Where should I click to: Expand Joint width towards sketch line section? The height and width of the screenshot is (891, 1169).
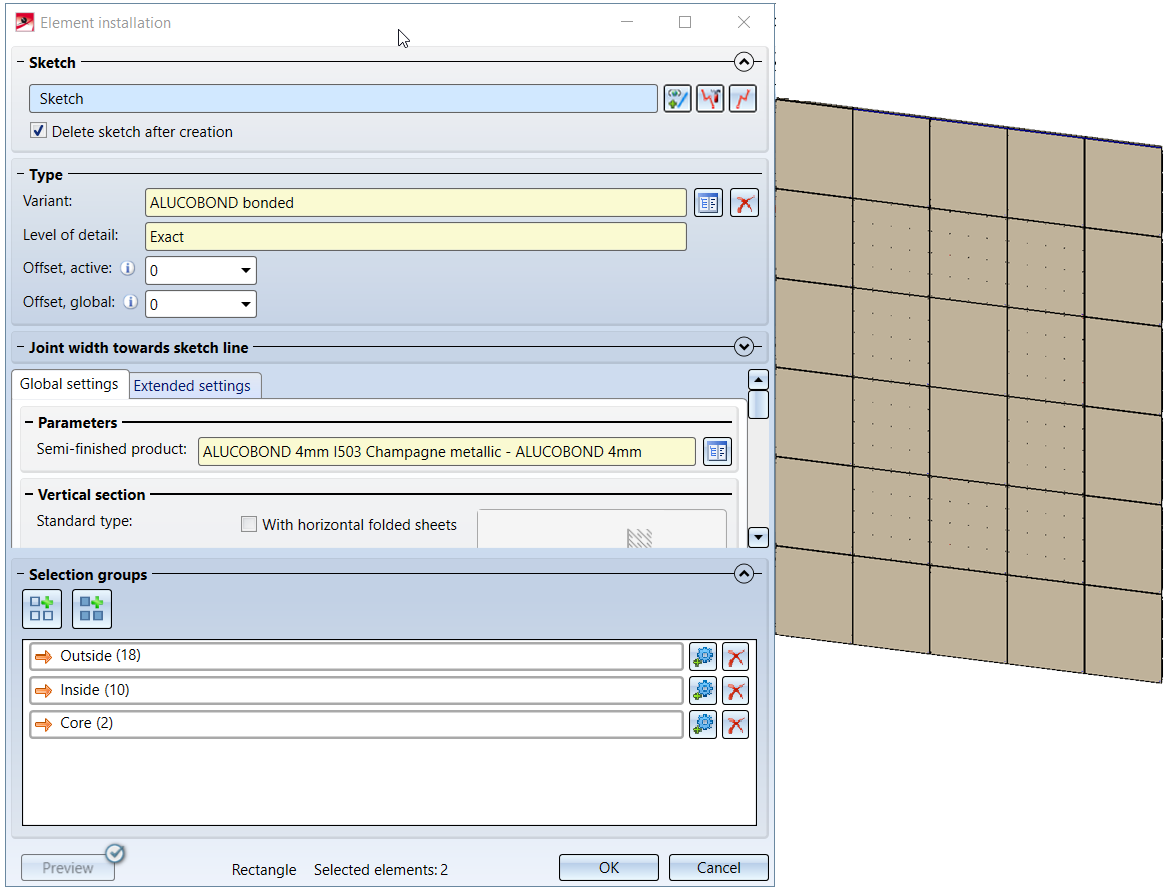[x=743, y=347]
